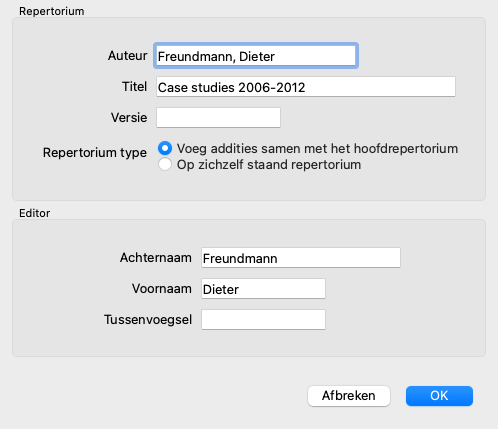498x429 pixels.
Task: Focus the Achternaam field containing Freundmann
Action: pyautogui.click(x=301, y=258)
